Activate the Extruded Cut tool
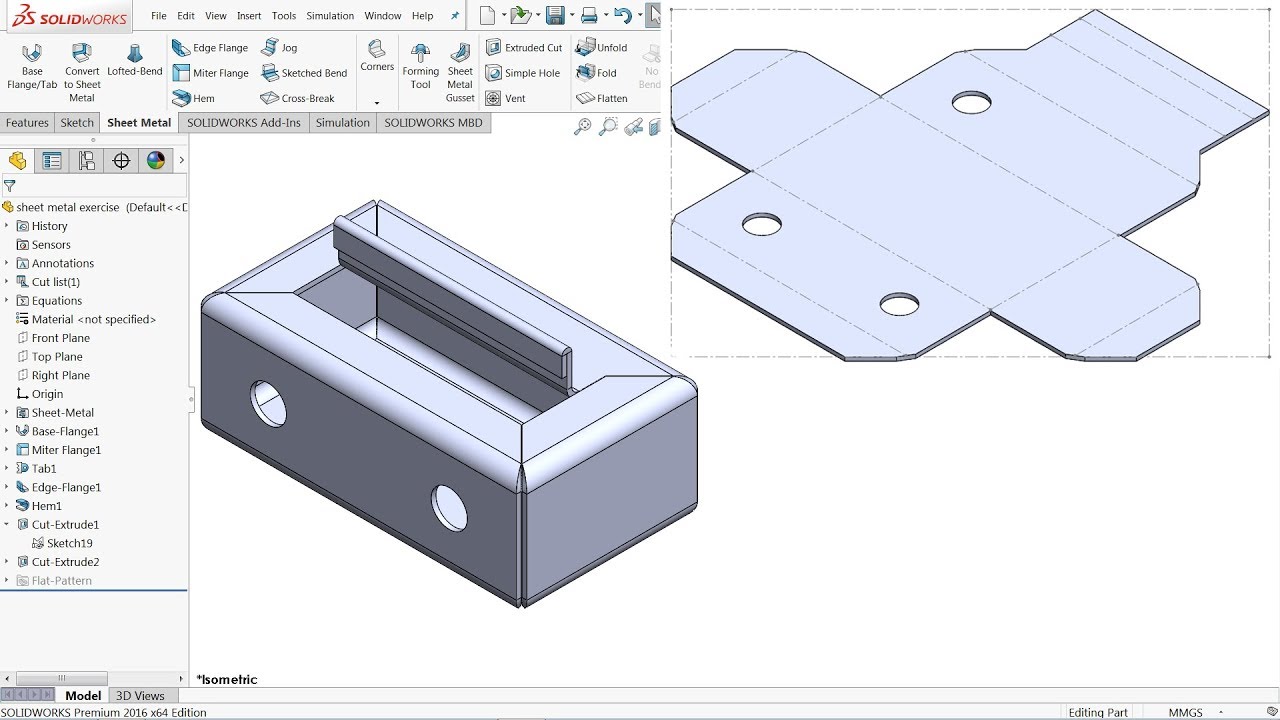Screen dimensions: 1280x720 pyautogui.click(x=523, y=48)
